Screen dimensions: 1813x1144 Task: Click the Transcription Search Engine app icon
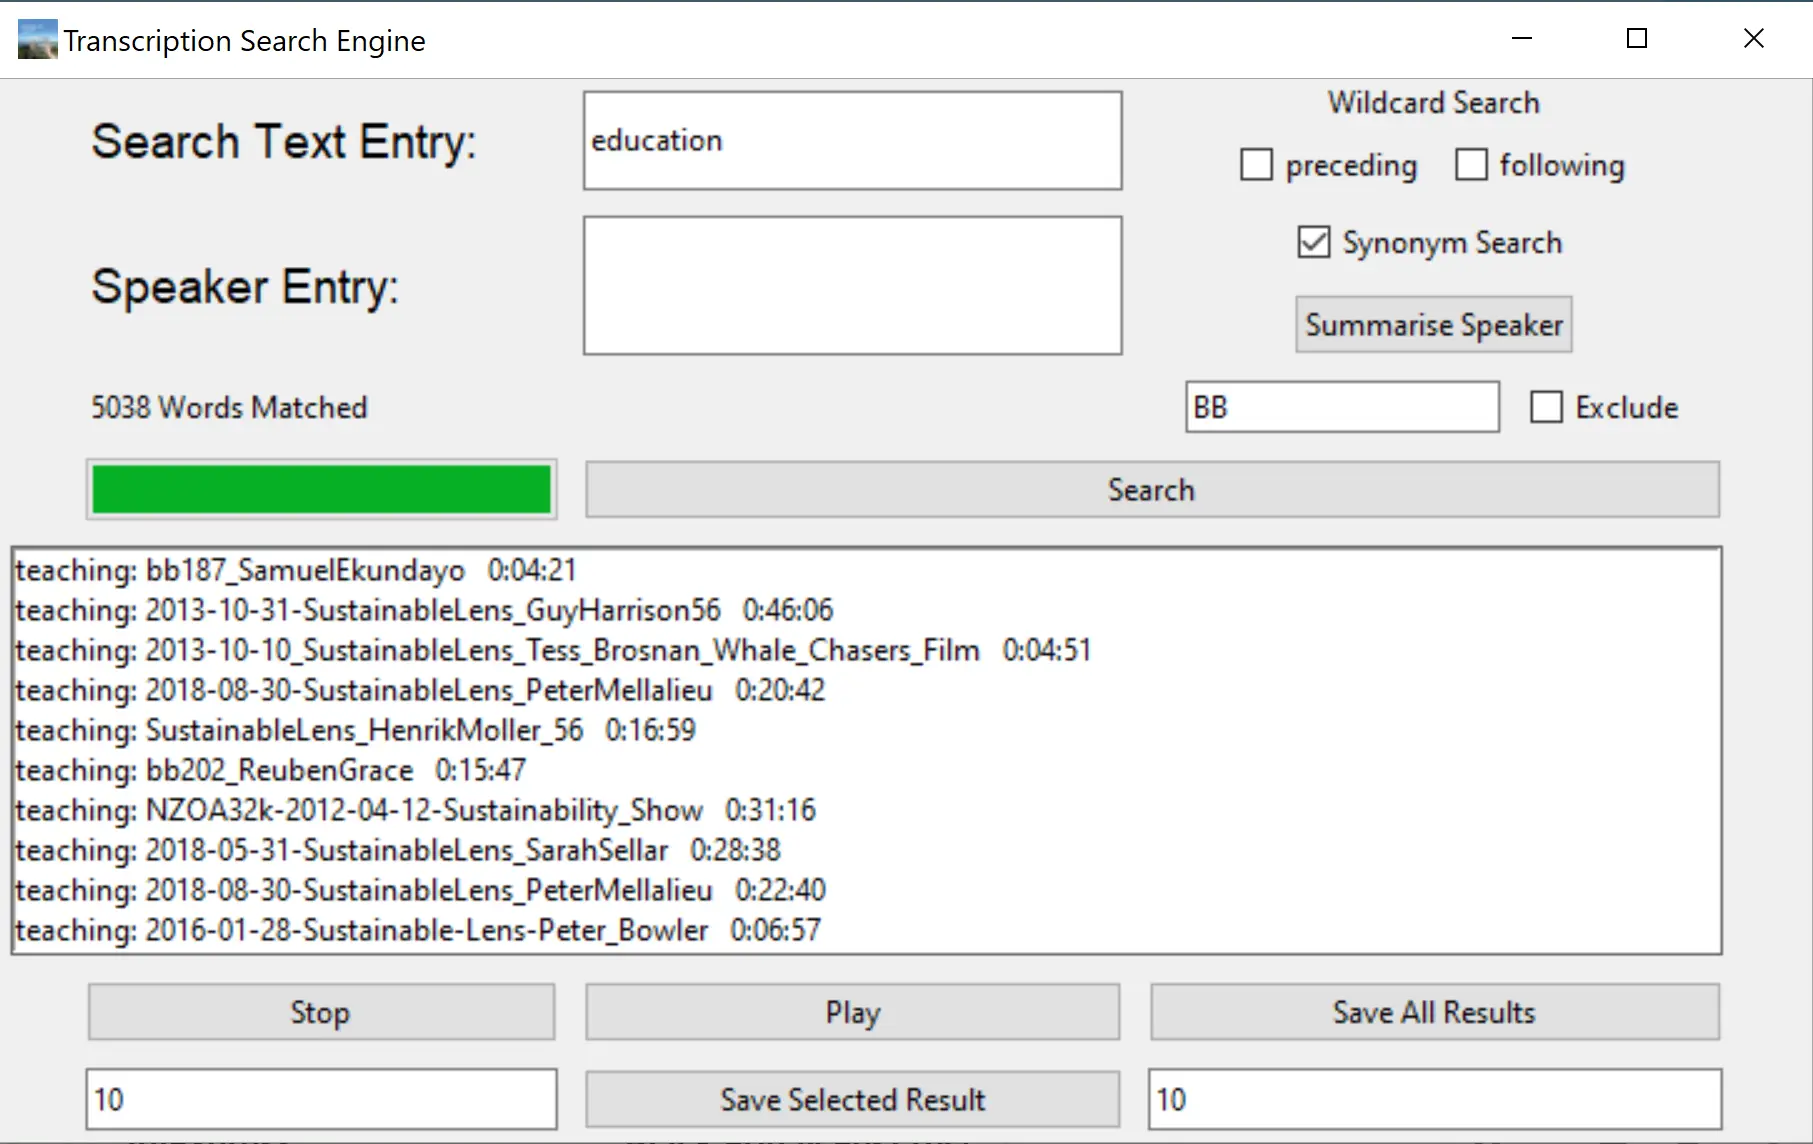[37, 40]
